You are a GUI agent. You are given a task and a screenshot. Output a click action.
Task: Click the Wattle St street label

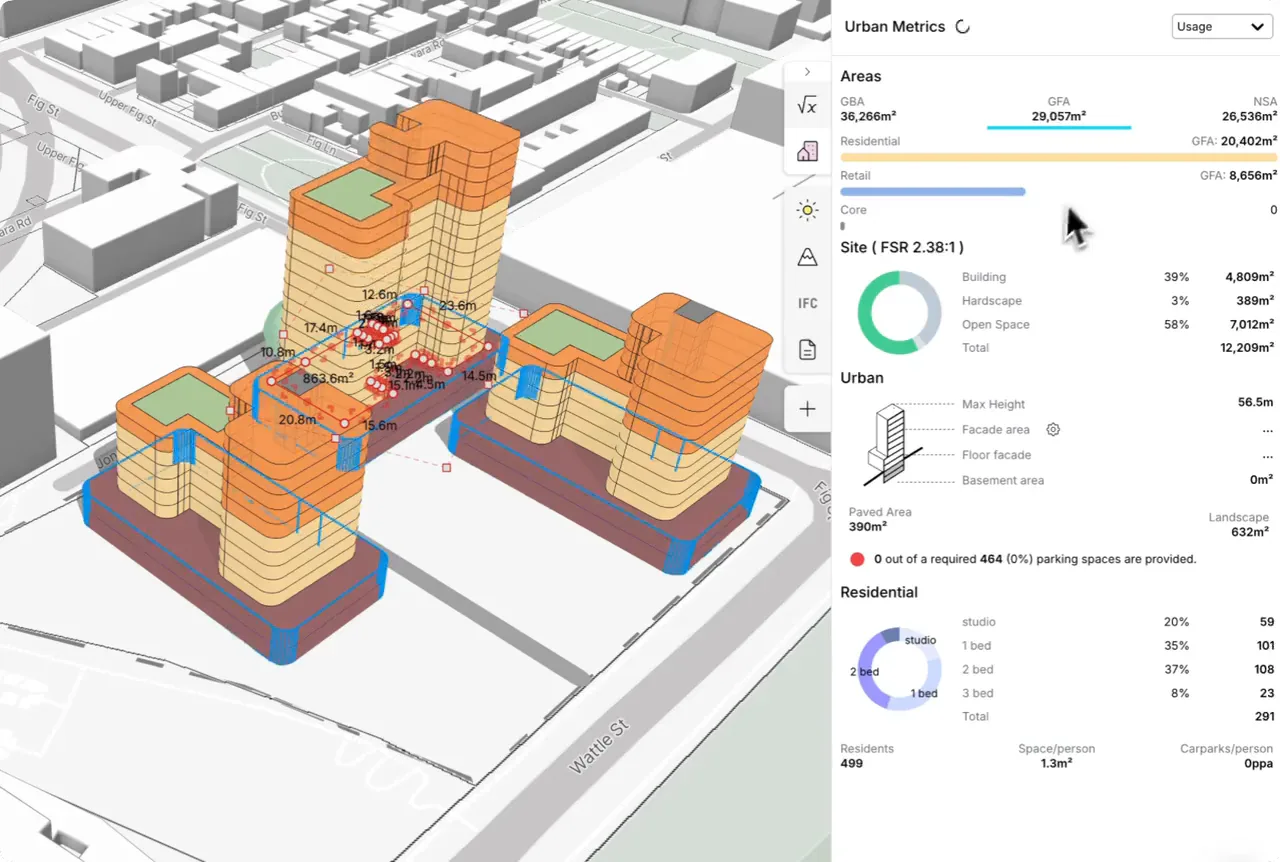point(601,745)
